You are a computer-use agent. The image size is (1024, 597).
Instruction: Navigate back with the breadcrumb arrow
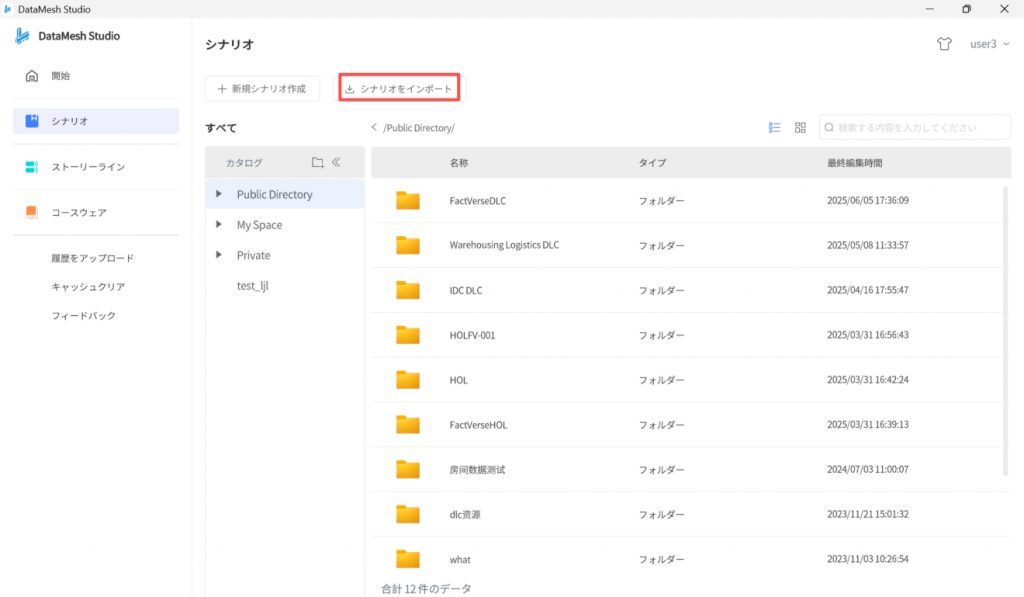pos(374,128)
